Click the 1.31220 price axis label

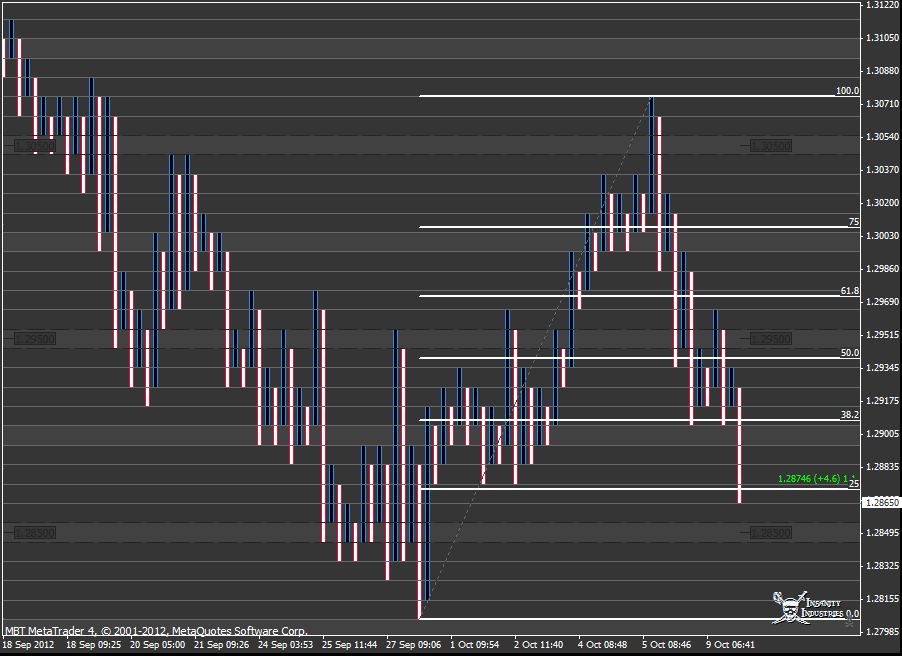[x=882, y=5]
